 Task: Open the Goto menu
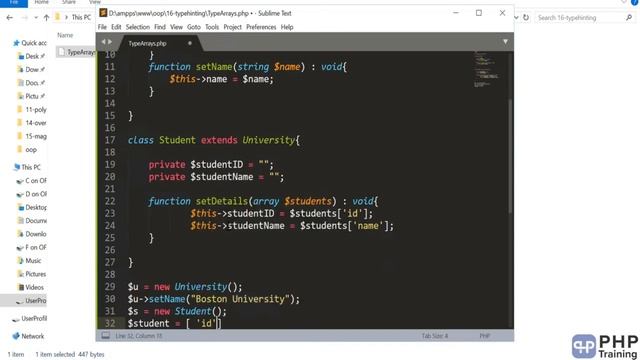click(193, 27)
